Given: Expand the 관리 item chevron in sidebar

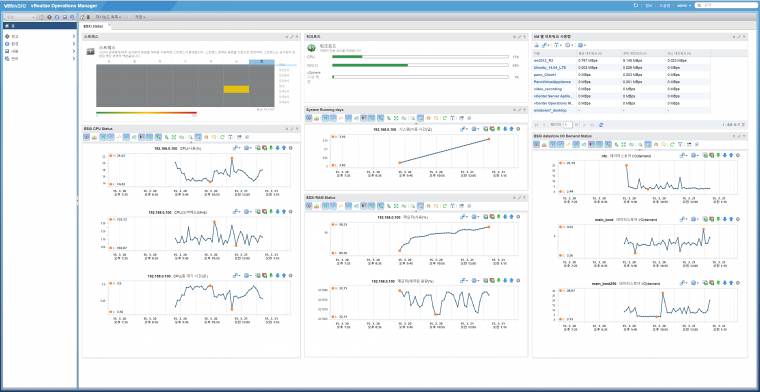Looking at the screenshot, I should 74,58.
